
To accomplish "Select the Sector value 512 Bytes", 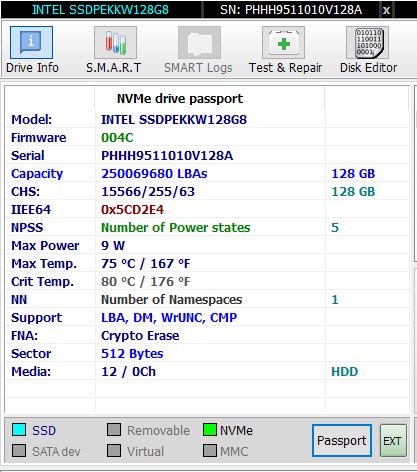I will pyautogui.click(x=132, y=354).
